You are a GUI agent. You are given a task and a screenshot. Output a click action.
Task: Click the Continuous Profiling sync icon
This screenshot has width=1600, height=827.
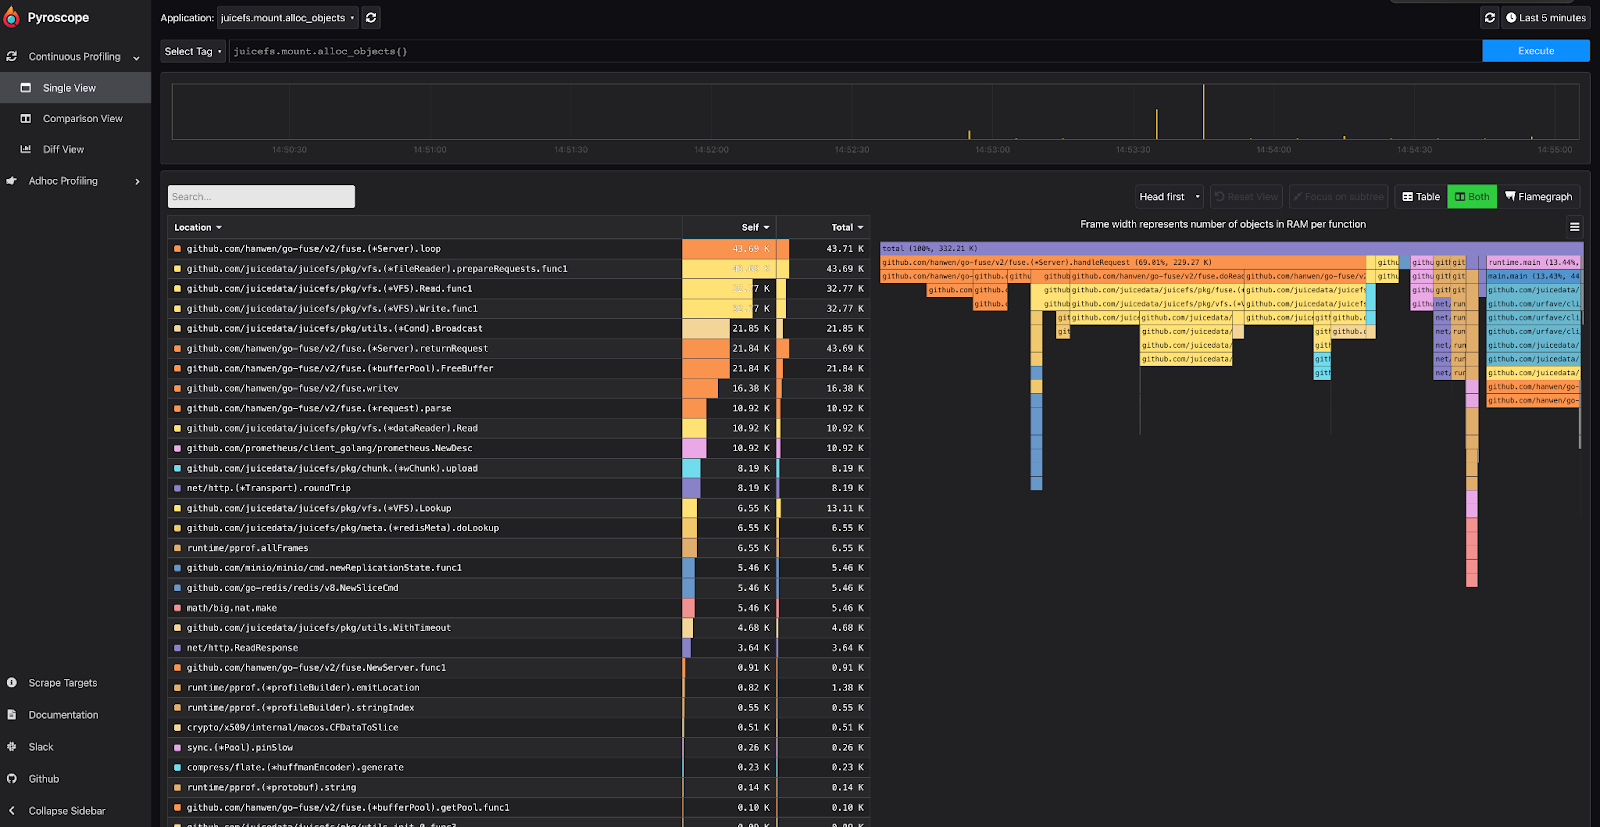pos(12,57)
